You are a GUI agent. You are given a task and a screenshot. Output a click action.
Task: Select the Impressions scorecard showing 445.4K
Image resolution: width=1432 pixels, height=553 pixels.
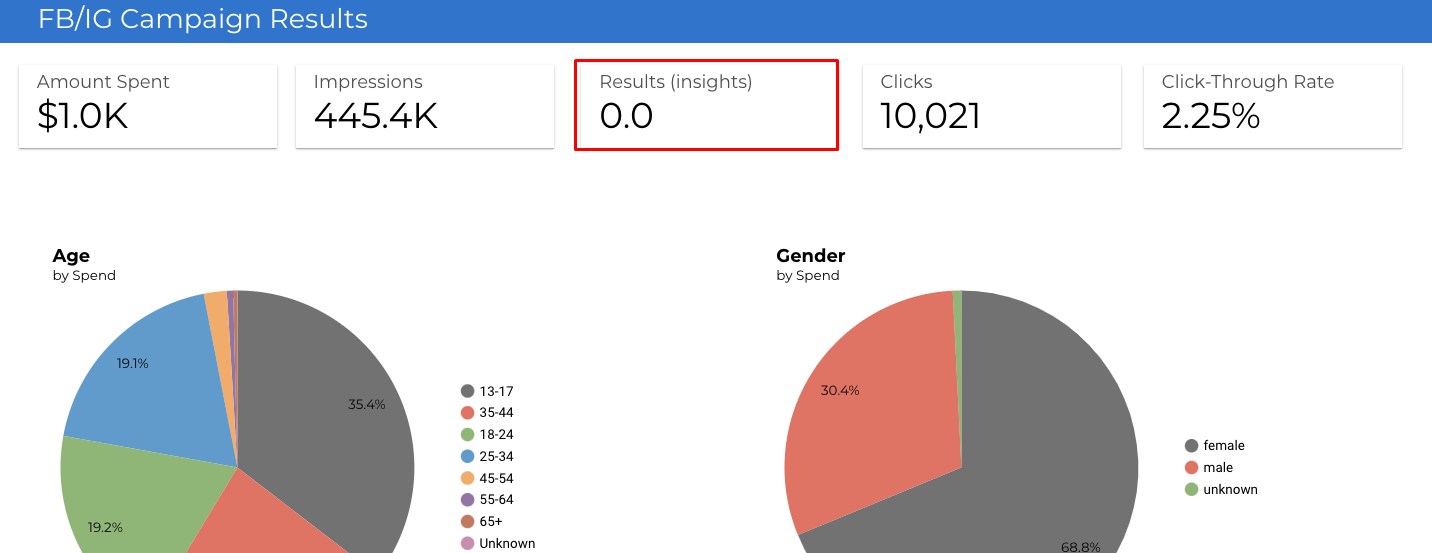pos(425,106)
